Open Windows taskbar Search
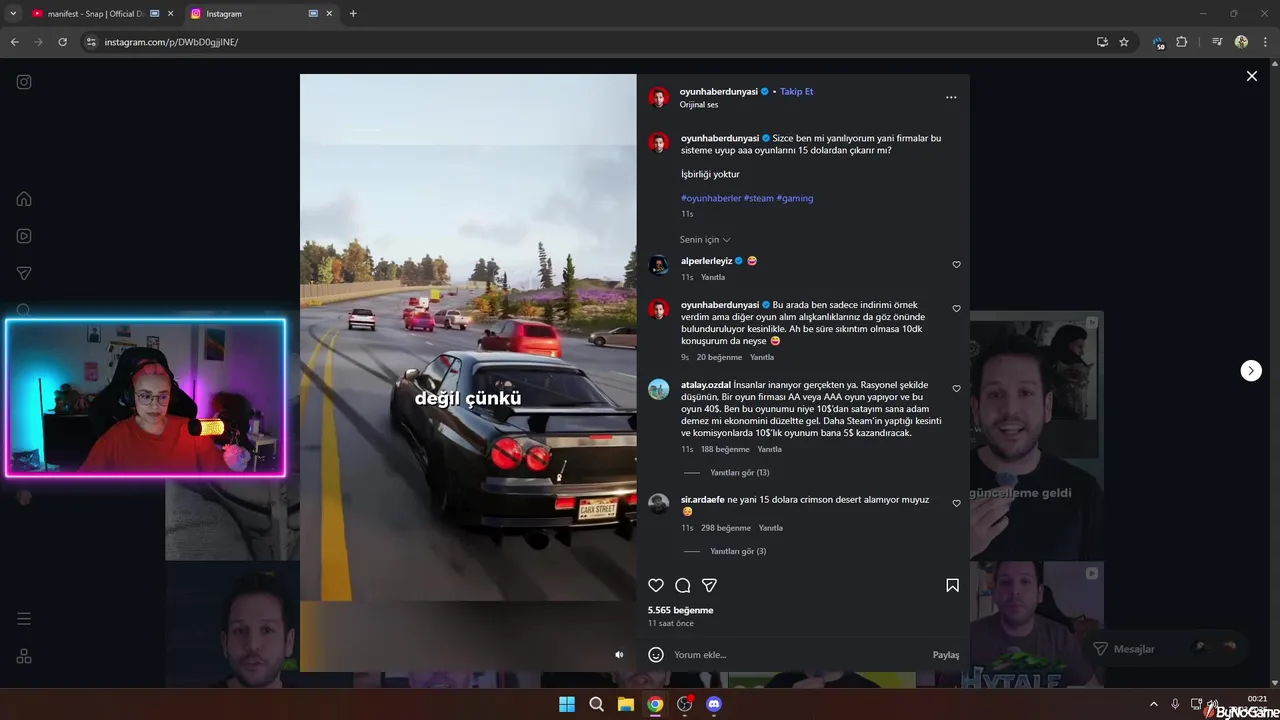1280x720 pixels. pyautogui.click(x=596, y=704)
